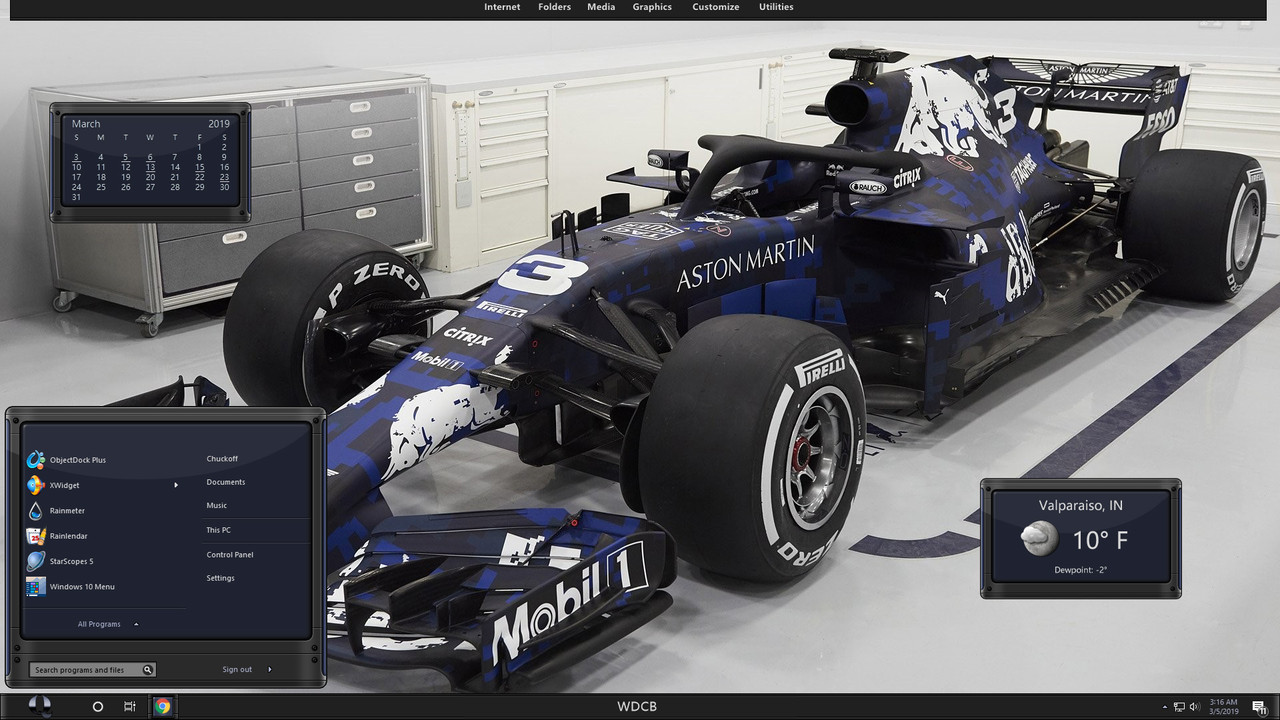Click the 10° F temperature reading

tap(1100, 541)
